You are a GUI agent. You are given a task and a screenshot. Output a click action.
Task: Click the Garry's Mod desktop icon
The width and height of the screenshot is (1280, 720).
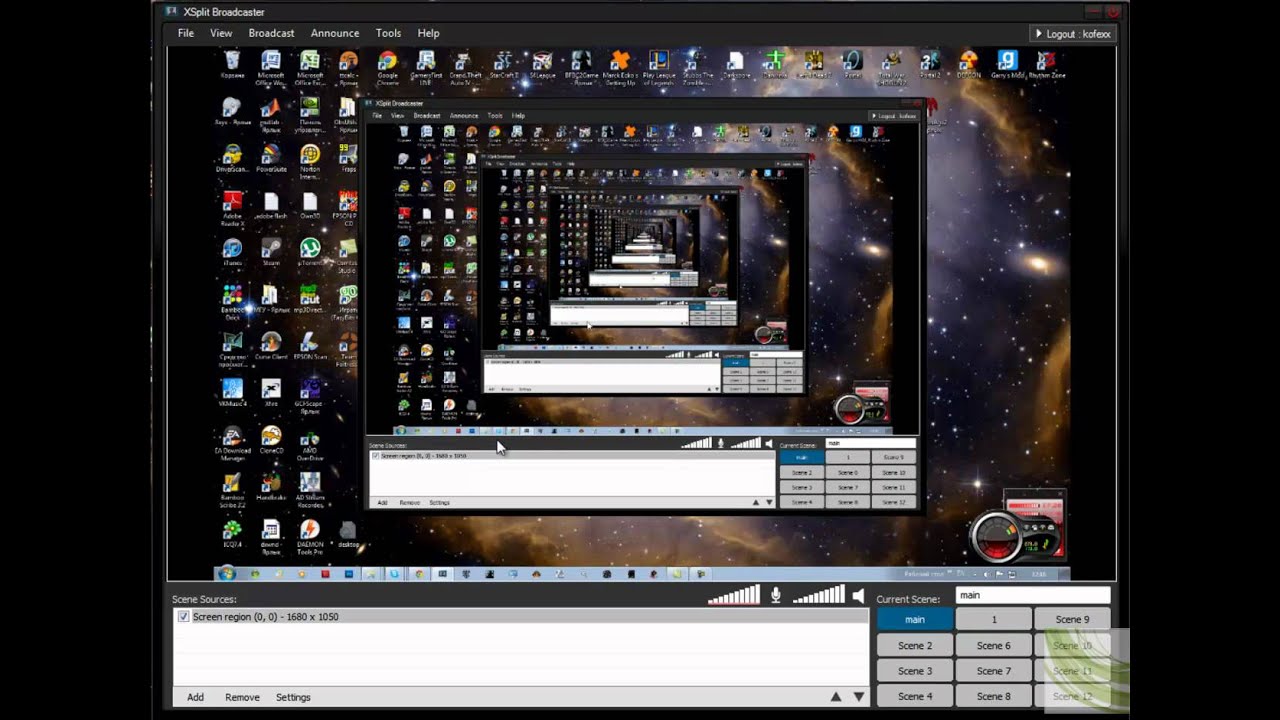pyautogui.click(x=1007, y=65)
